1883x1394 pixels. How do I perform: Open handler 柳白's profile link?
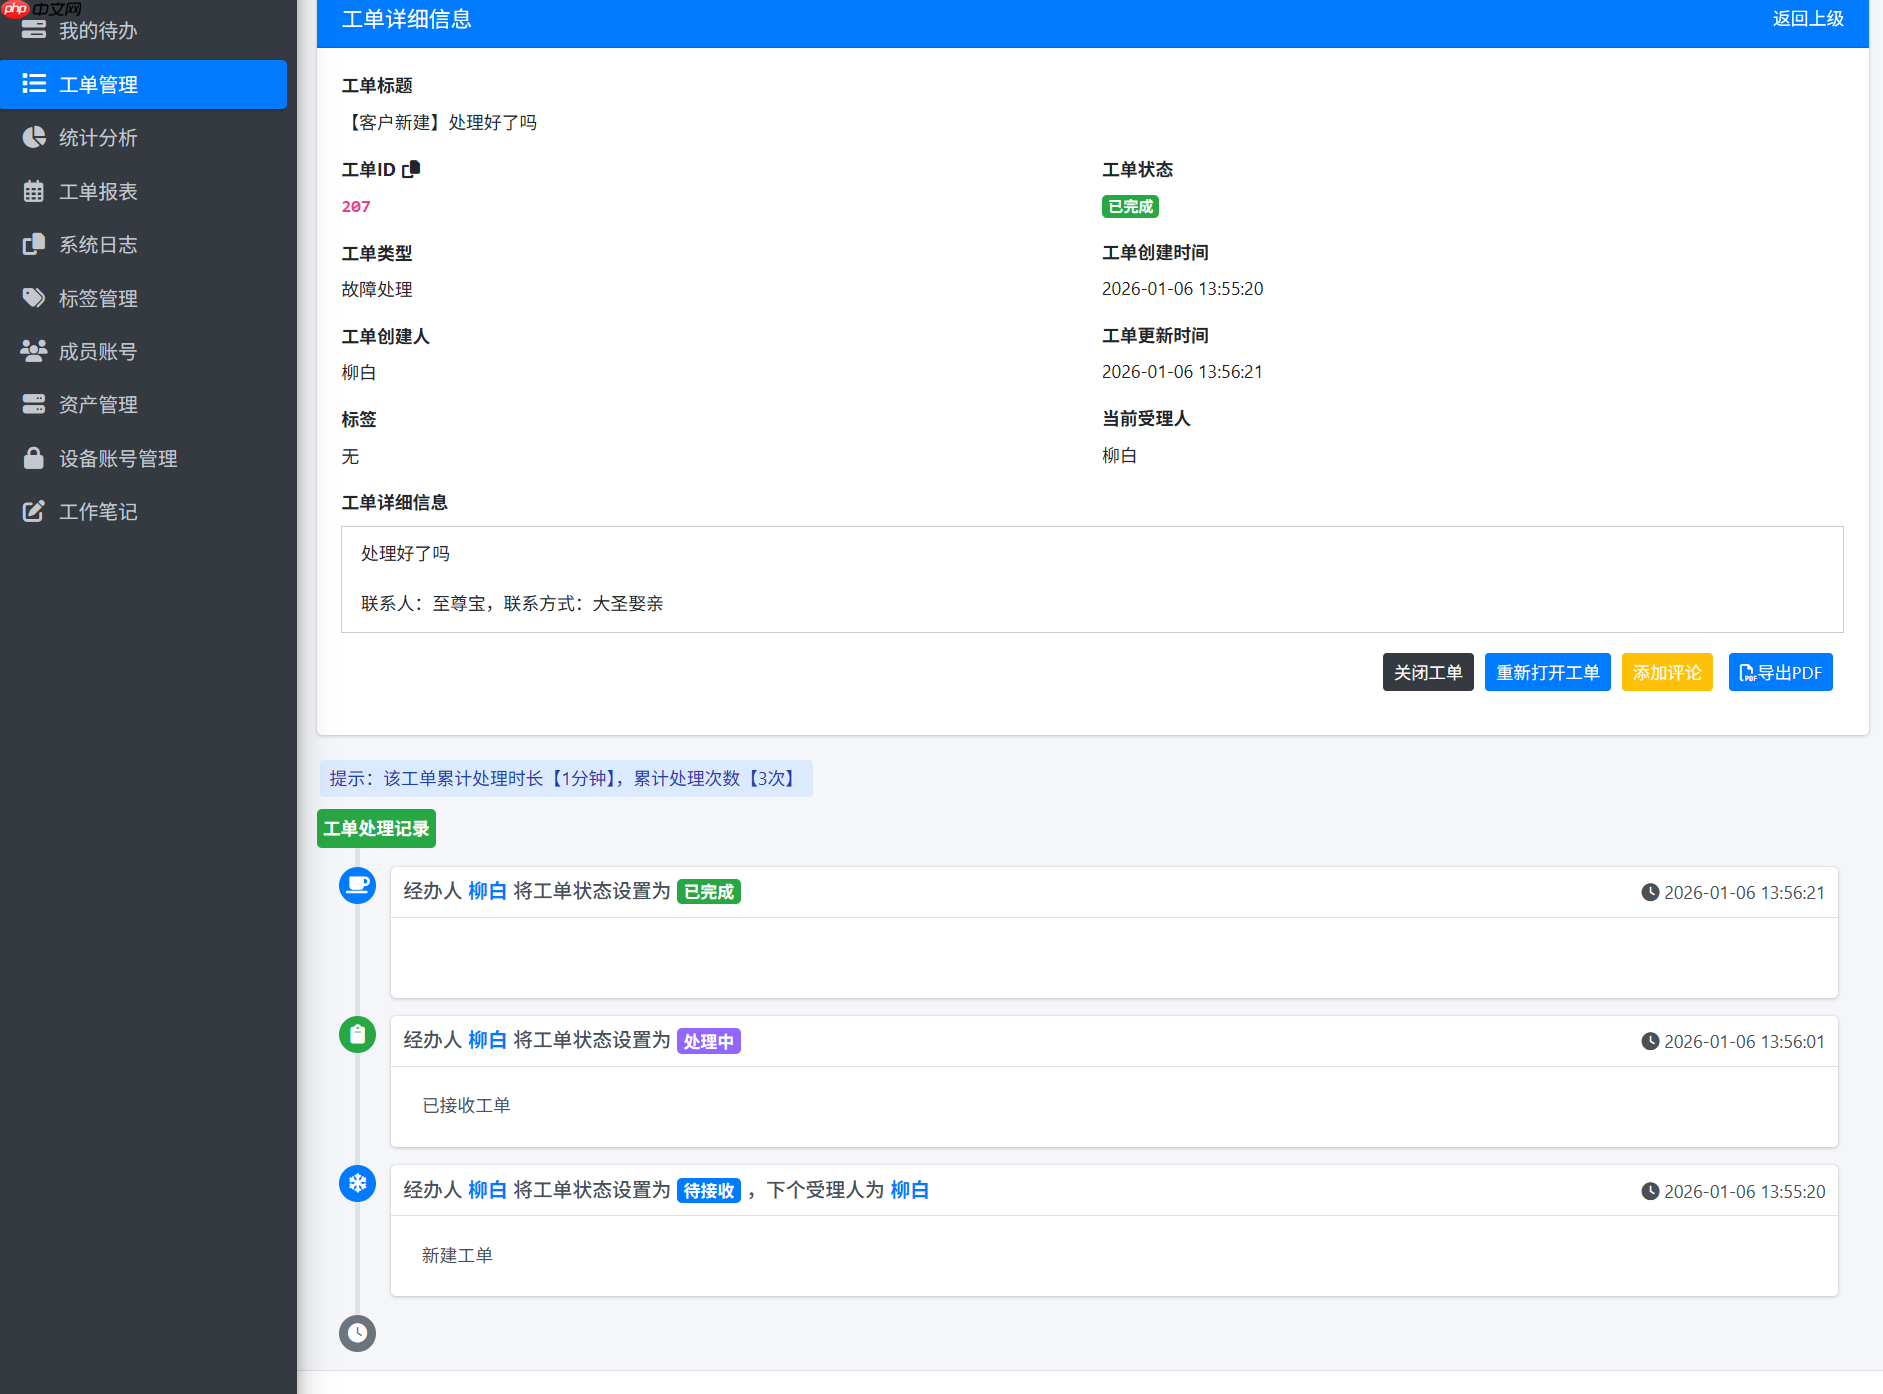point(487,891)
